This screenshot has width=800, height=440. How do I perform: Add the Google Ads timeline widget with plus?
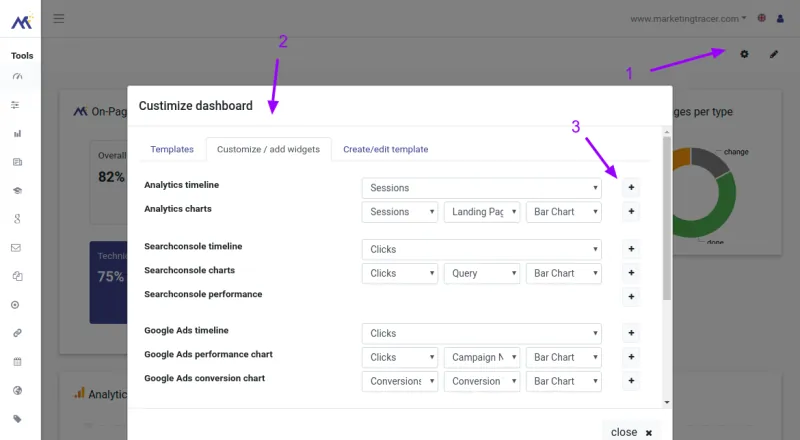tap(631, 333)
